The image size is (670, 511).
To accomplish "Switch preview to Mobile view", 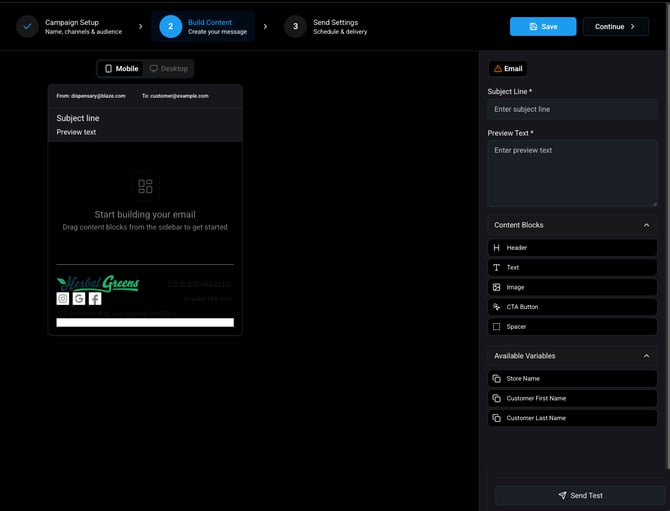I will click(121, 69).
